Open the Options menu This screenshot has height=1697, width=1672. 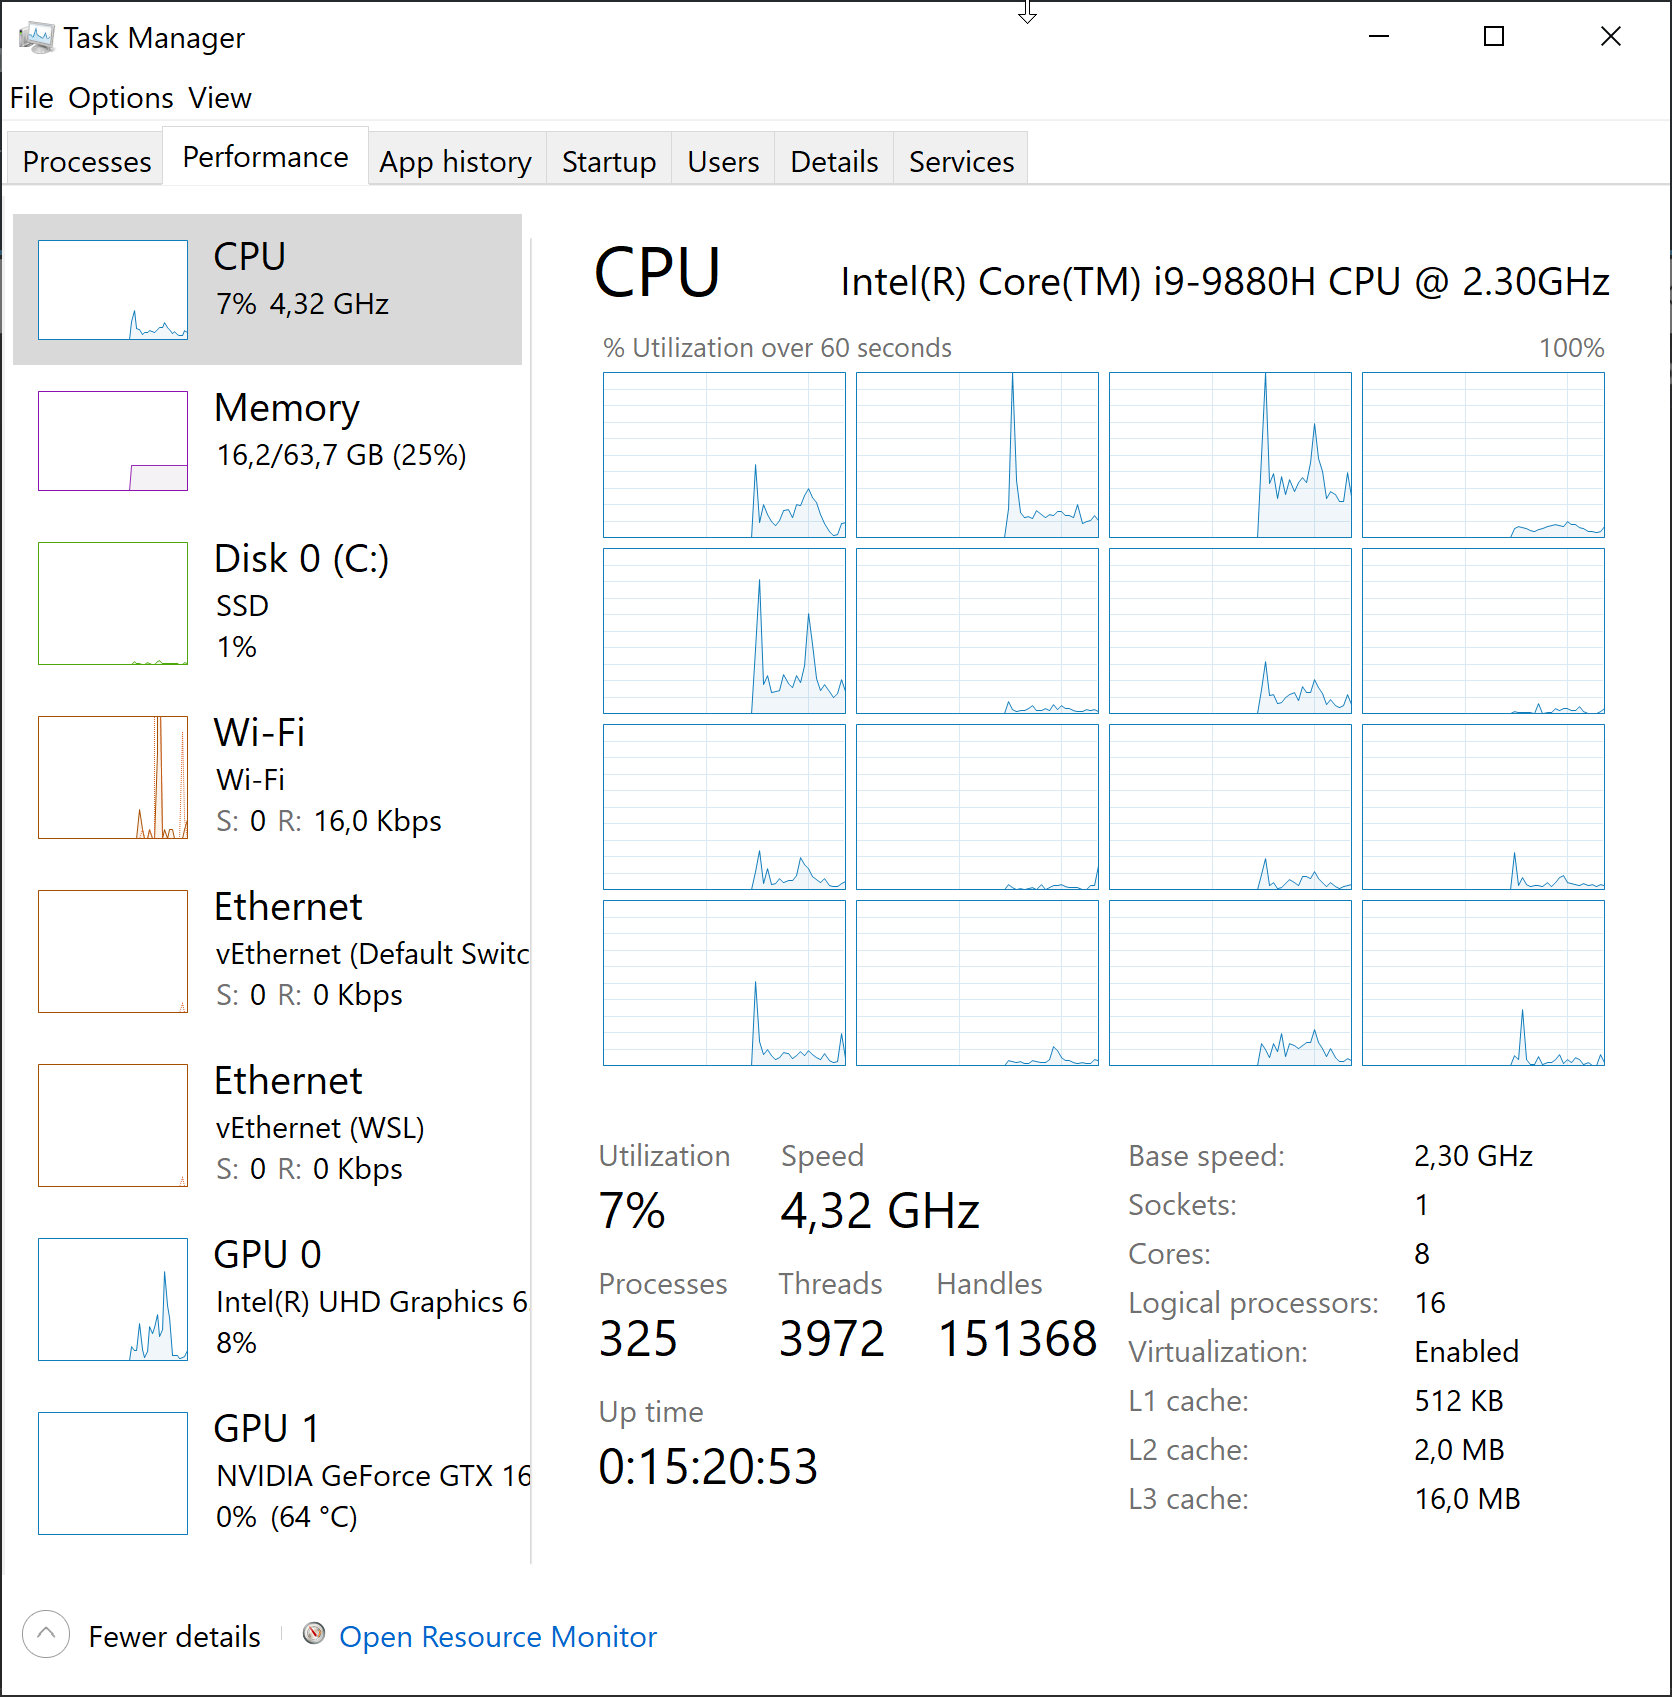click(121, 98)
